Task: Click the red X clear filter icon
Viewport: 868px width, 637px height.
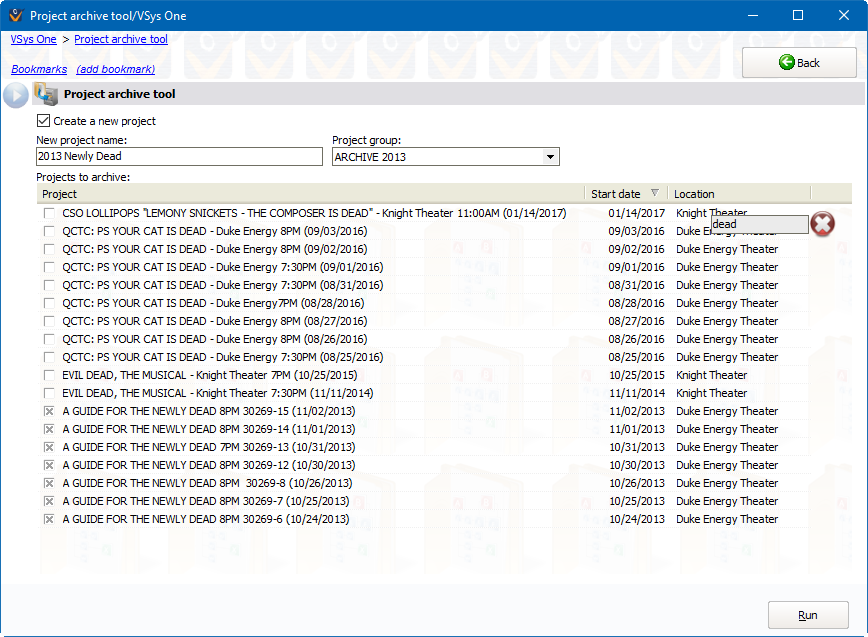Action: click(x=822, y=224)
